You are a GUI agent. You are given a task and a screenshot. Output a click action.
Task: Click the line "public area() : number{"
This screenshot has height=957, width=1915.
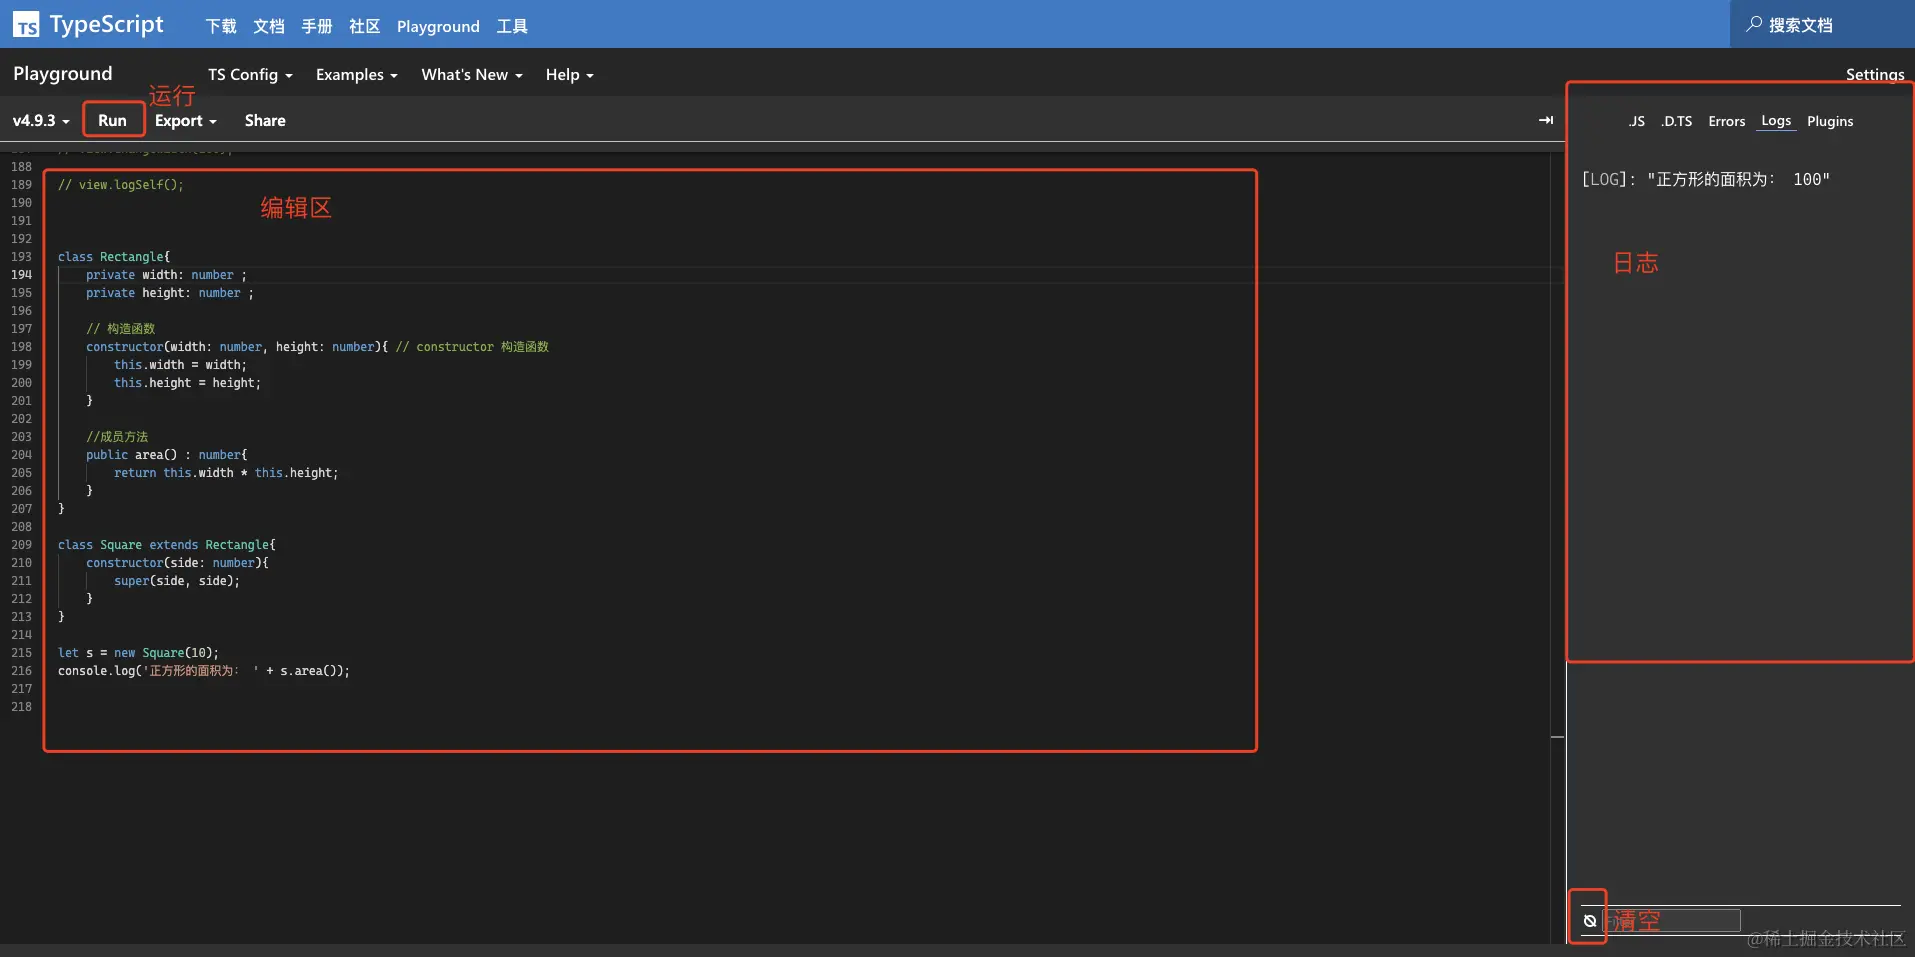point(167,455)
